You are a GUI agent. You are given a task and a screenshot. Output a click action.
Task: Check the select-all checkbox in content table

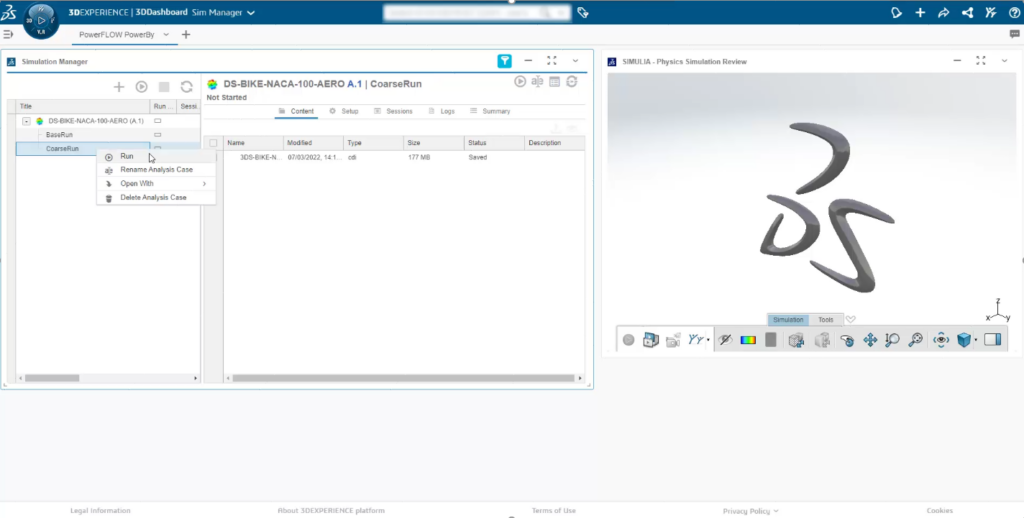tap(213, 143)
